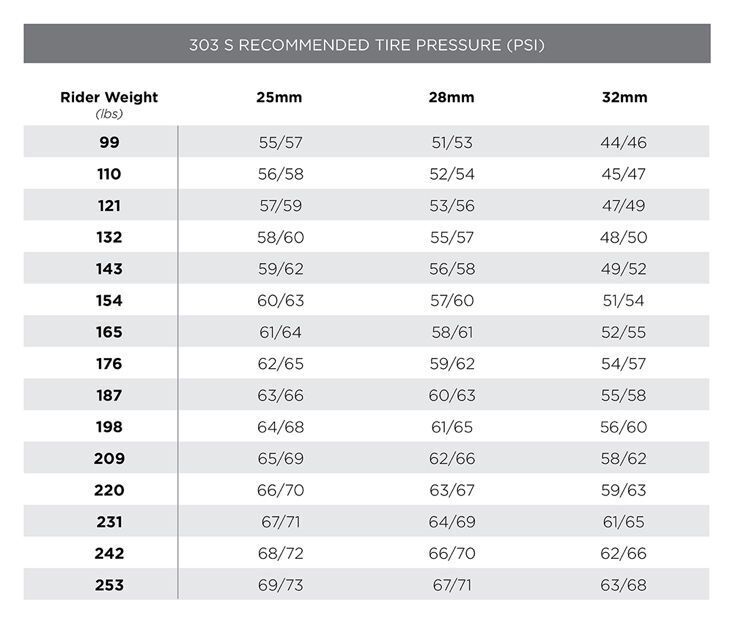Click the 47/49 pressure value
This screenshot has height=632, width=733.
[624, 205]
